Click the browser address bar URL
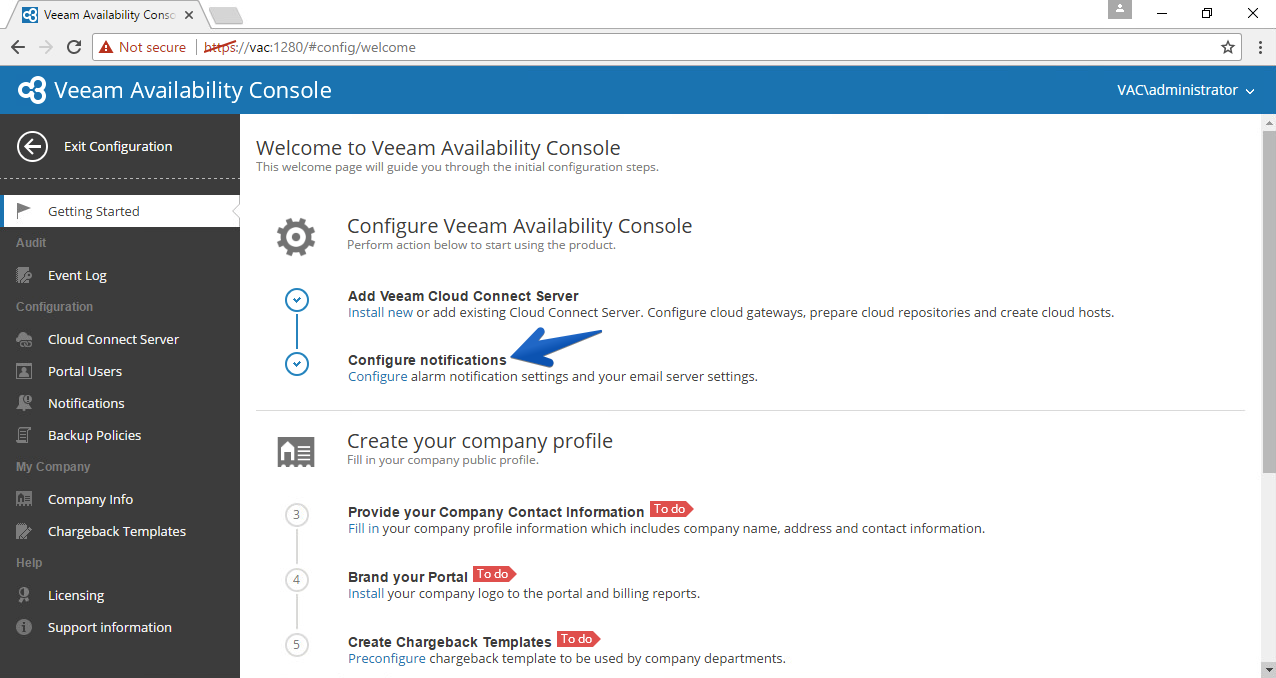This screenshot has height=678, width=1276. click(310, 47)
